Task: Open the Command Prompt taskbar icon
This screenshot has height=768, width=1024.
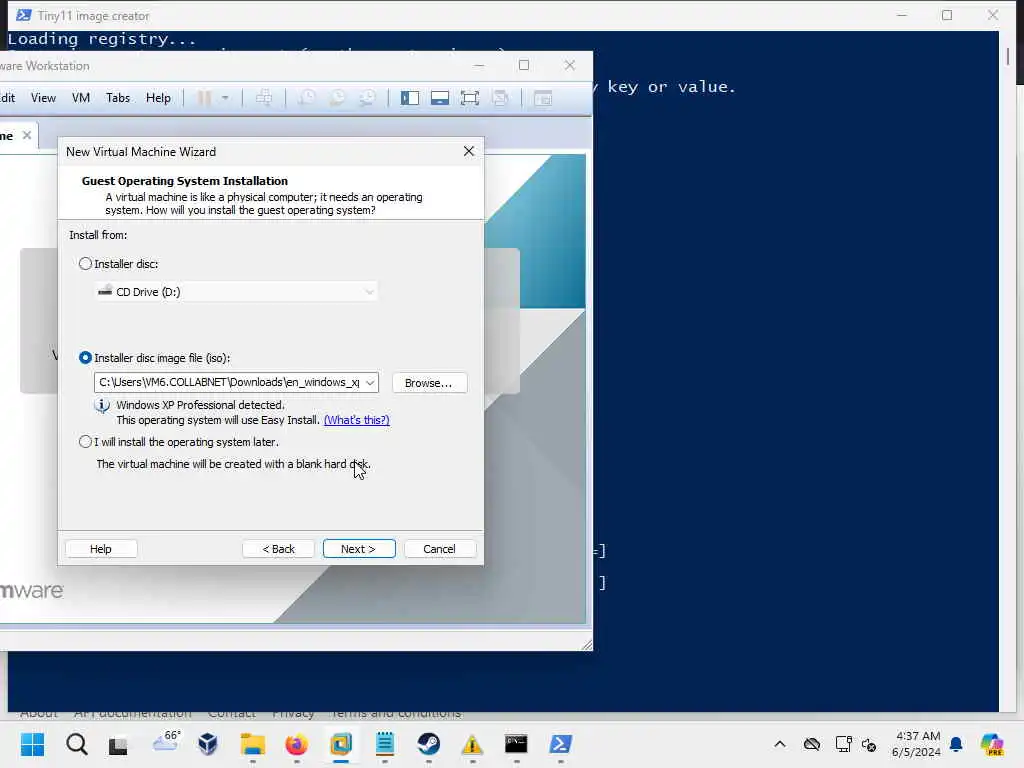Action: tap(516, 744)
